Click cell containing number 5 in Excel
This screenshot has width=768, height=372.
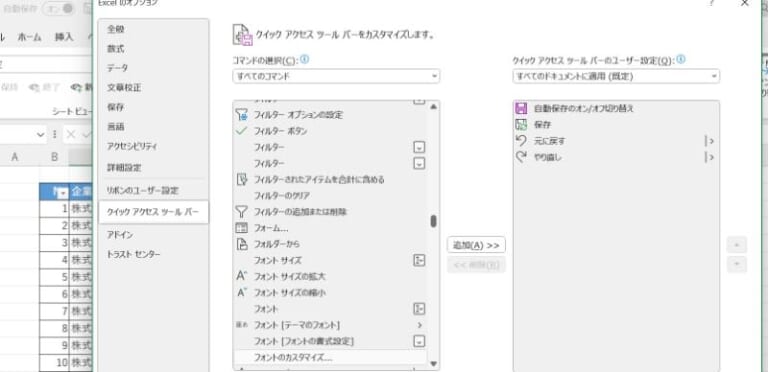tap(54, 277)
